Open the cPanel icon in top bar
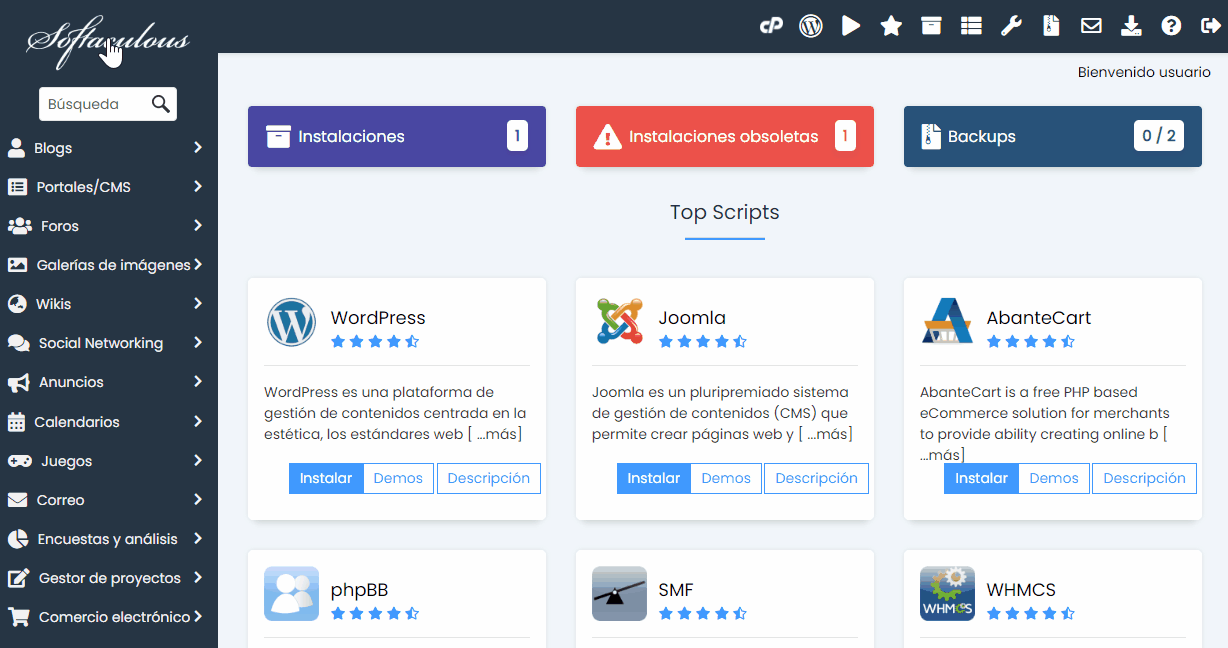The height and width of the screenshot is (648, 1228). click(x=771, y=26)
